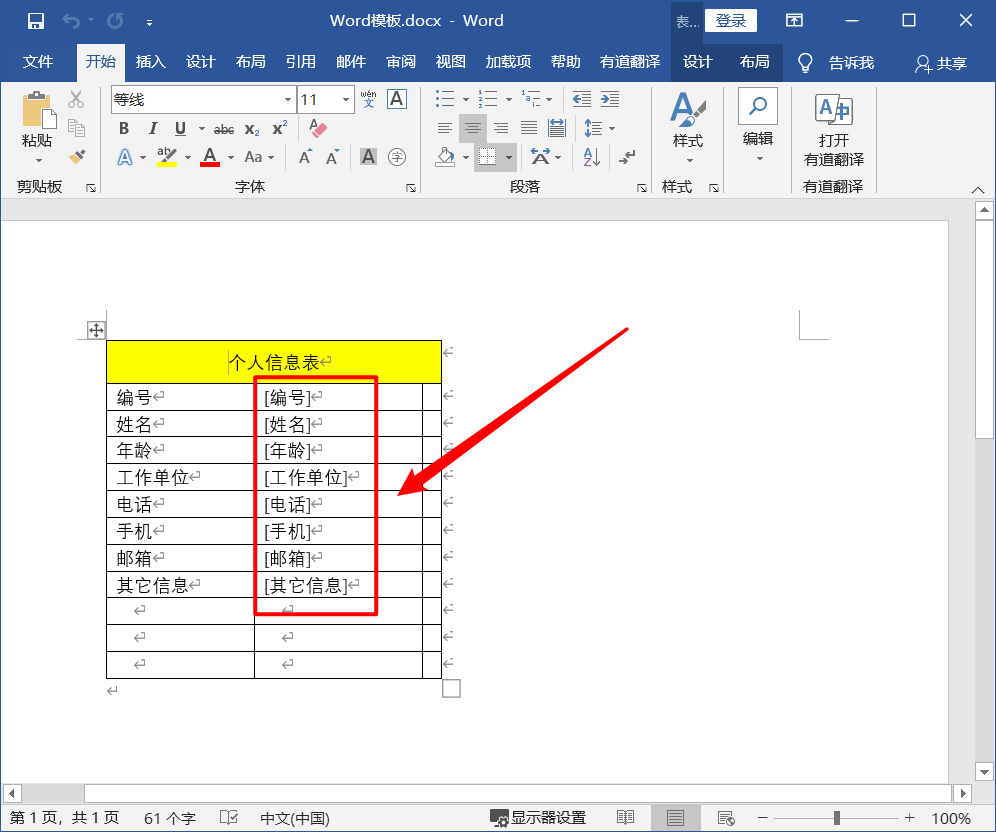Switch to the 插入 ribbon tab
This screenshot has width=996, height=832.
tap(150, 62)
